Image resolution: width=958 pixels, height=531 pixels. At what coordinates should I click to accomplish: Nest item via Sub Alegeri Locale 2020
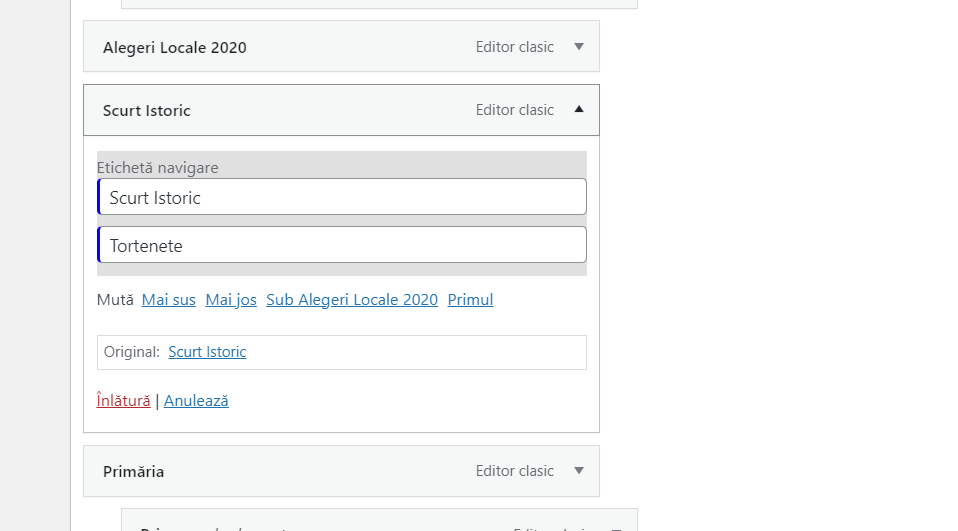(x=352, y=300)
